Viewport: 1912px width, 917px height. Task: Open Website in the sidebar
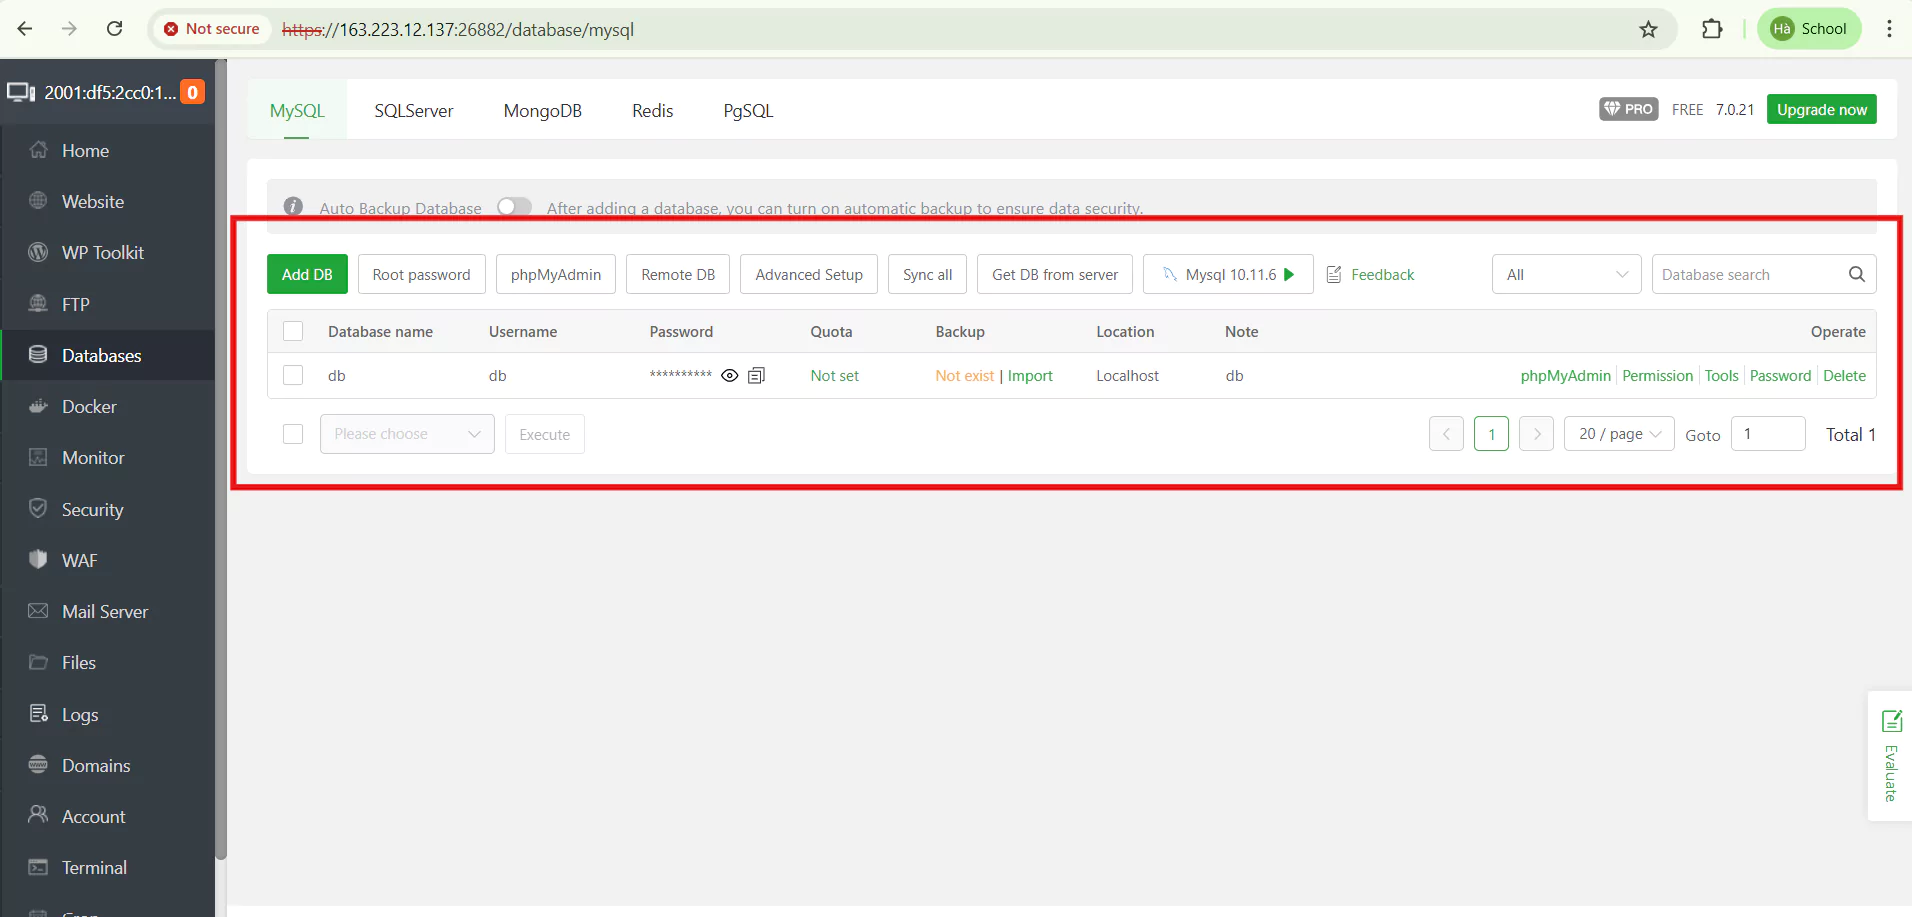click(108, 202)
